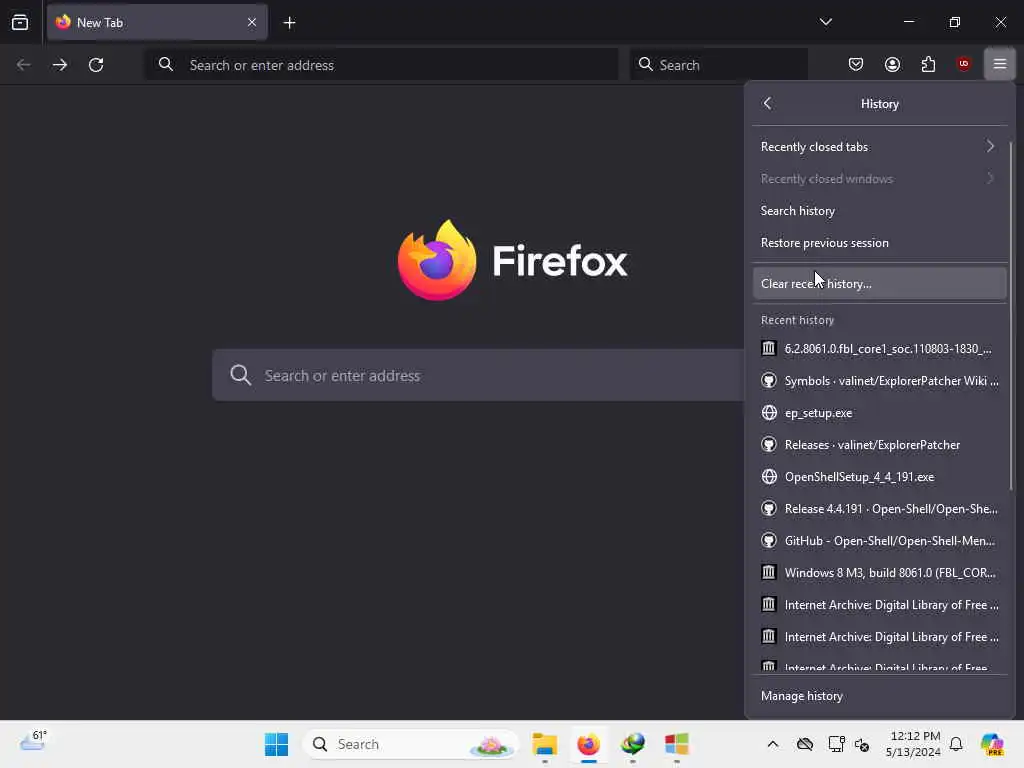Viewport: 1024px width, 768px height.
Task: Open GitHub - Open-Shell/Open-Shell-Menu entry
Action: (879, 541)
